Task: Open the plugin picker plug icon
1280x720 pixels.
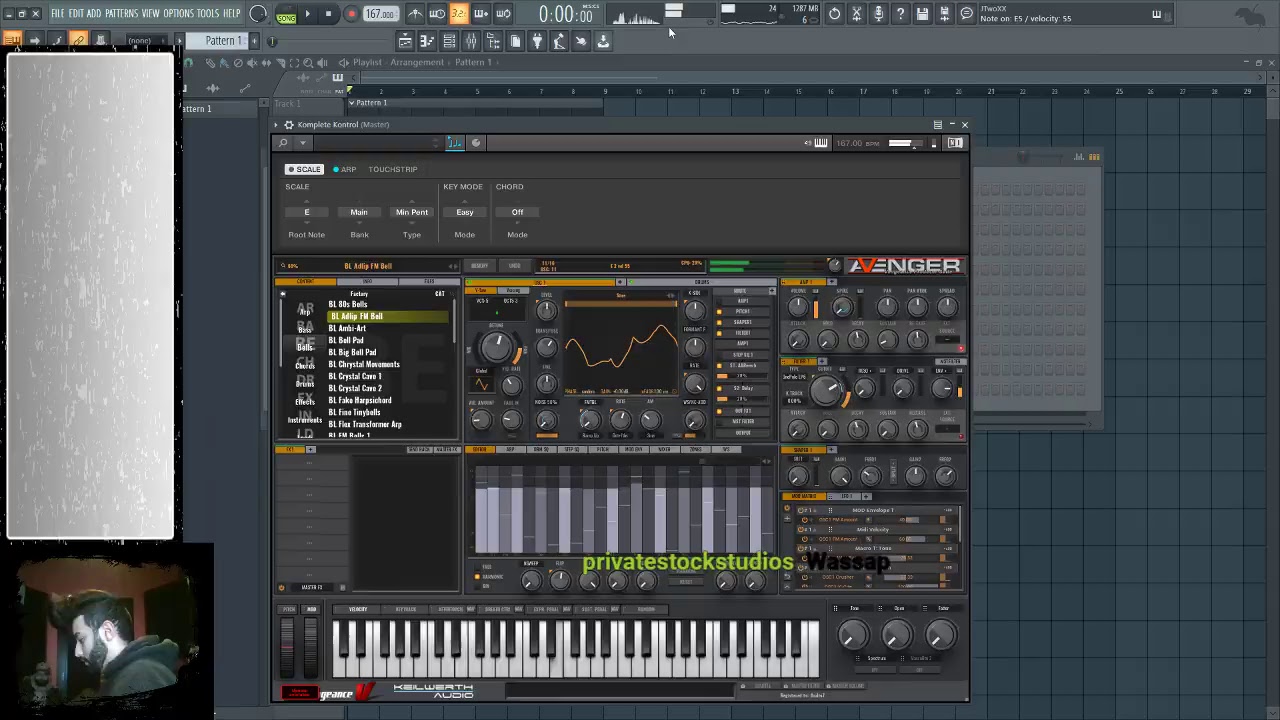Action: pyautogui.click(x=537, y=41)
